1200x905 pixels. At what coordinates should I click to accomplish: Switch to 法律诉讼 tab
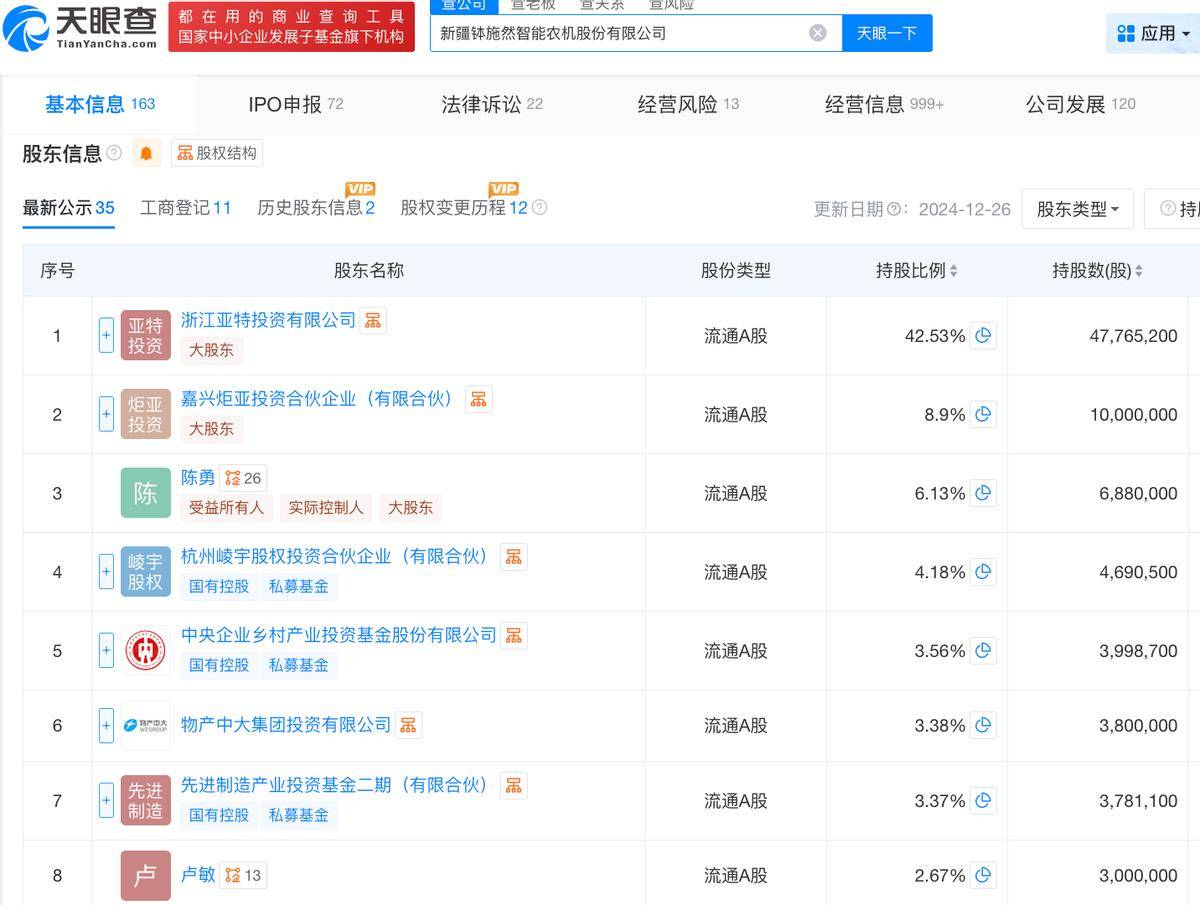click(x=491, y=104)
